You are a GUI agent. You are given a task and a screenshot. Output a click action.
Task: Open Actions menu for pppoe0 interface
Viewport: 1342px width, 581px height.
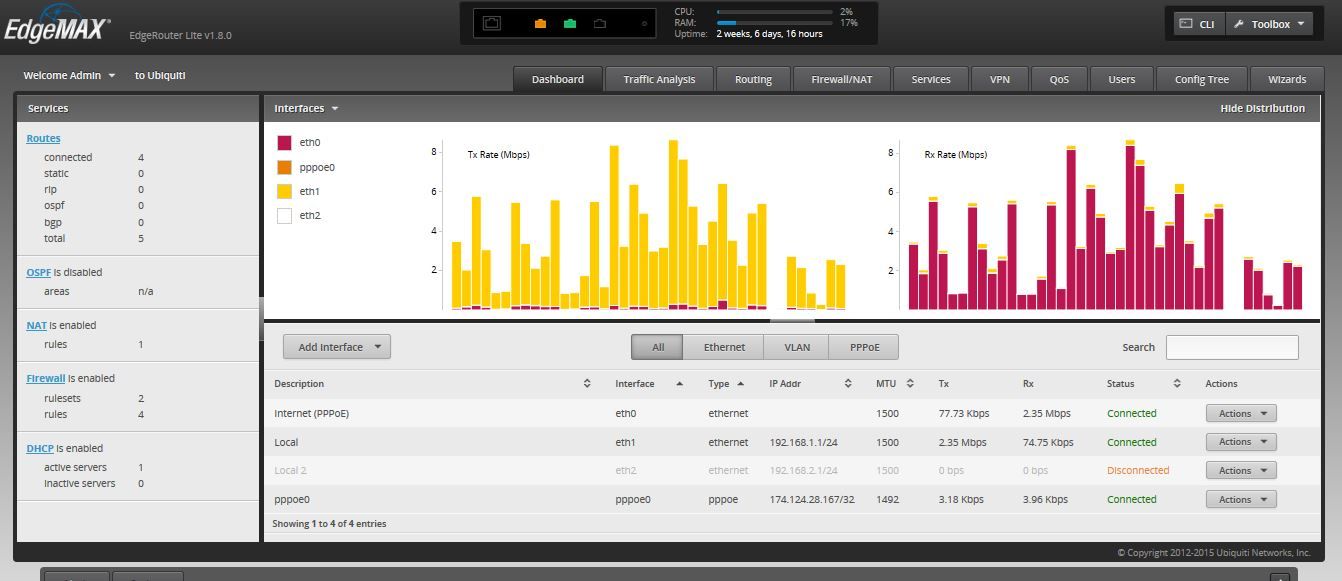[x=1240, y=499]
